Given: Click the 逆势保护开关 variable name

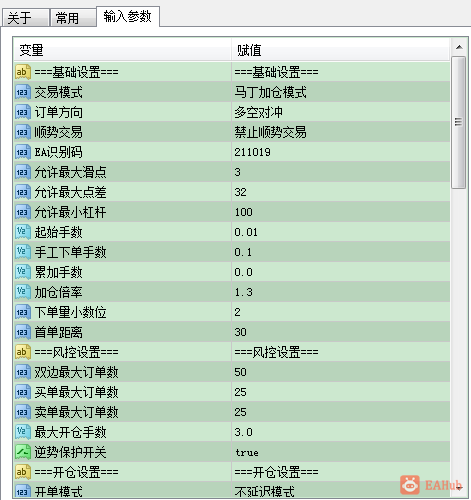Looking at the screenshot, I should click(x=70, y=452).
